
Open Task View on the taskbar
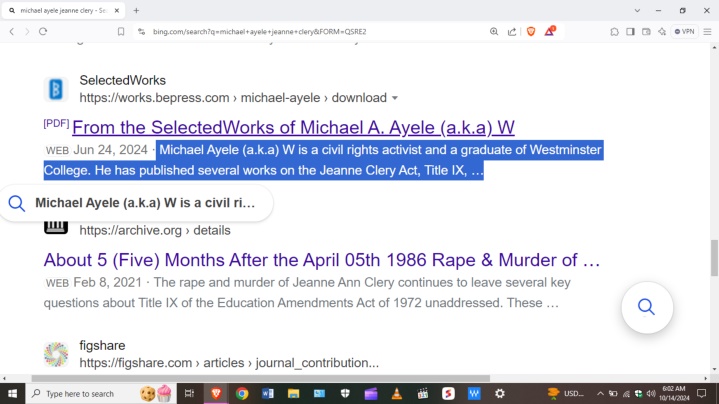coord(189,393)
